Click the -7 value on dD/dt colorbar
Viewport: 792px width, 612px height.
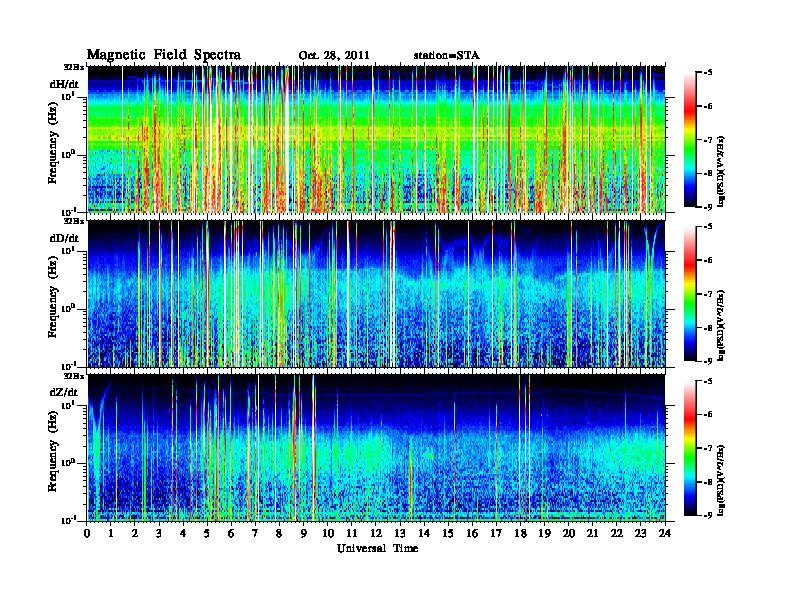coord(708,293)
